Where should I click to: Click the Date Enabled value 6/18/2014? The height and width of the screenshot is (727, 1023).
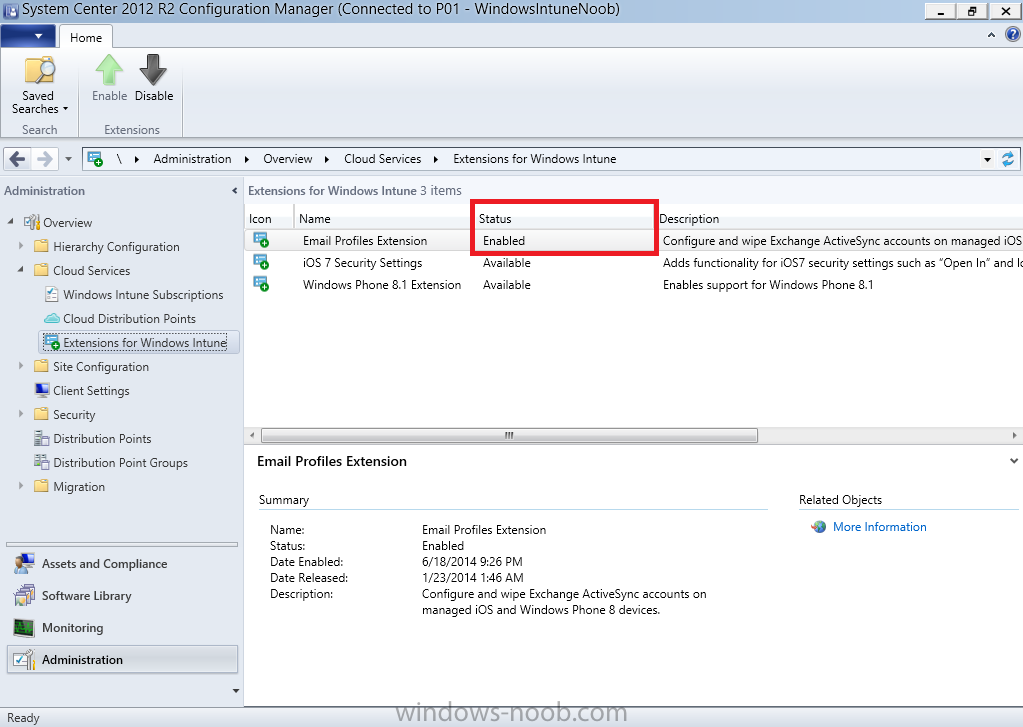(x=472, y=561)
